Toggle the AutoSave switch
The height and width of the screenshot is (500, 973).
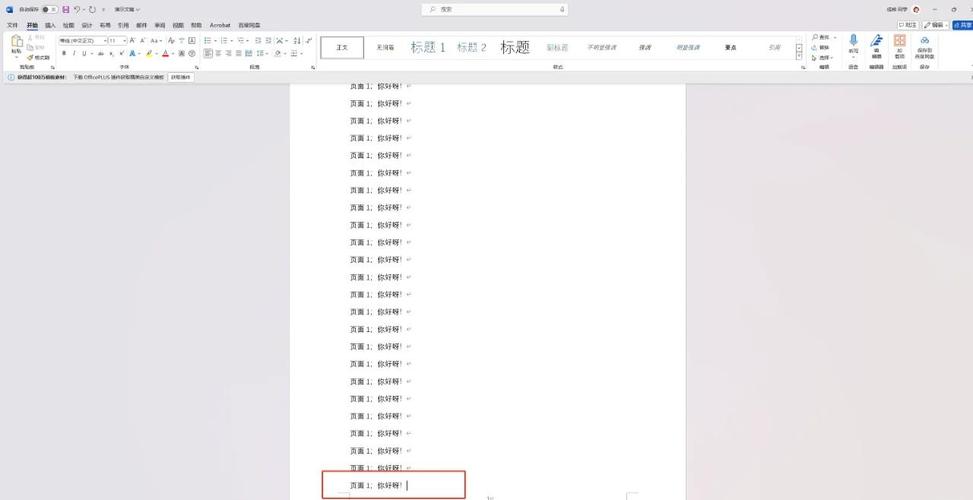point(50,9)
